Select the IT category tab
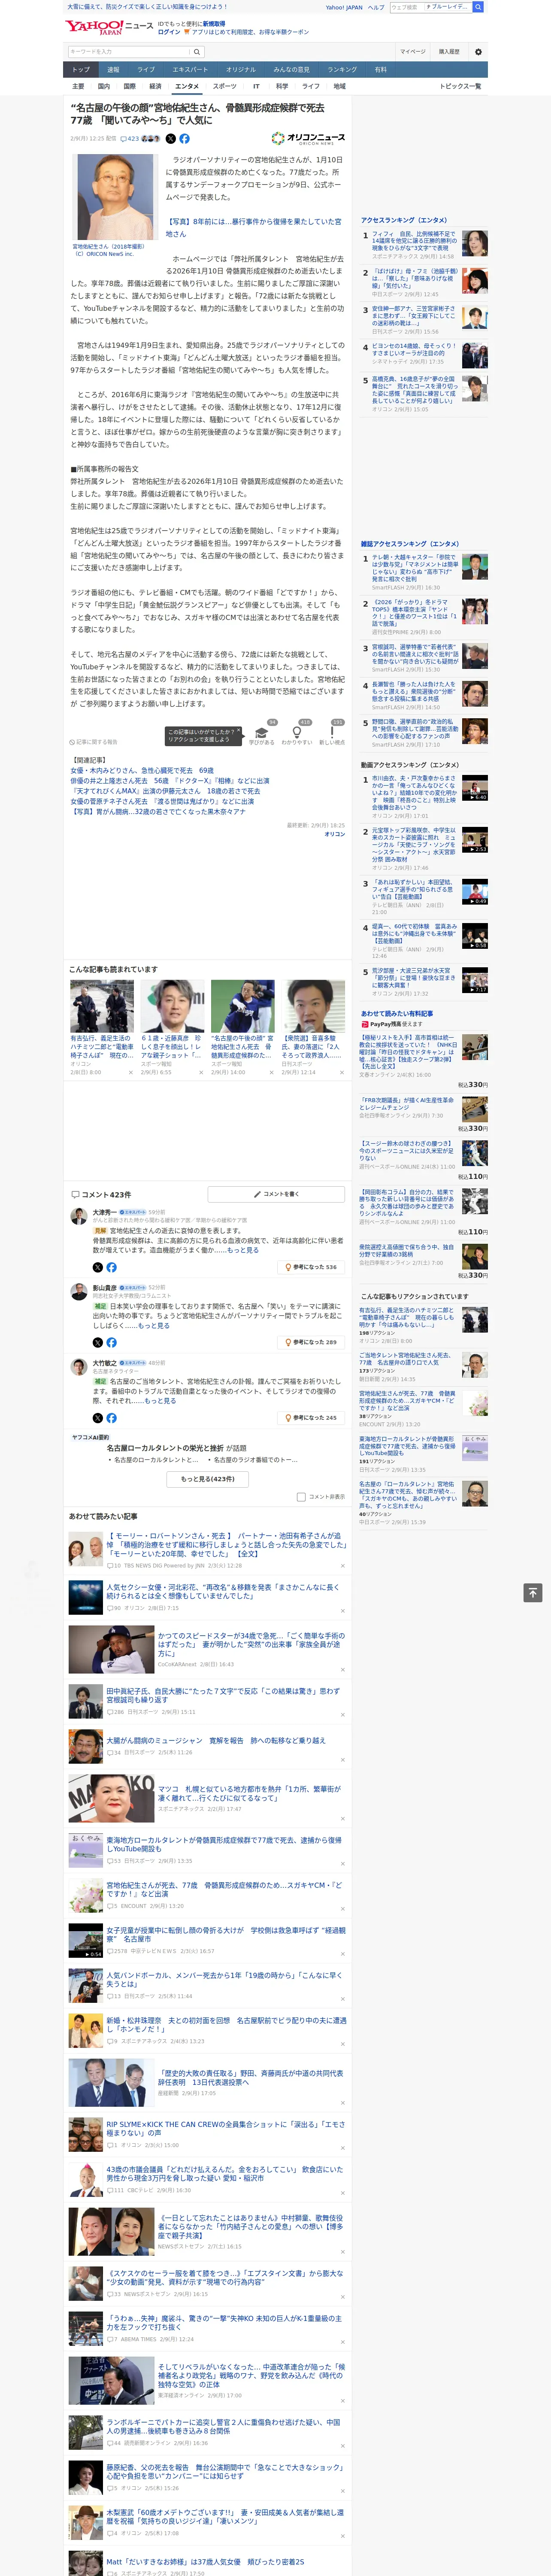The height and width of the screenshot is (2576, 551). coord(256,86)
